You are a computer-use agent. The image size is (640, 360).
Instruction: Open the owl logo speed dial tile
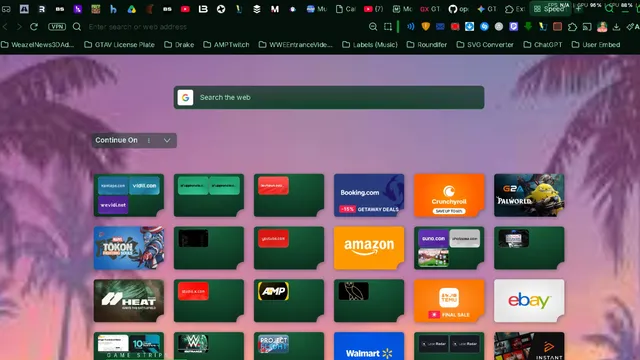(369, 301)
